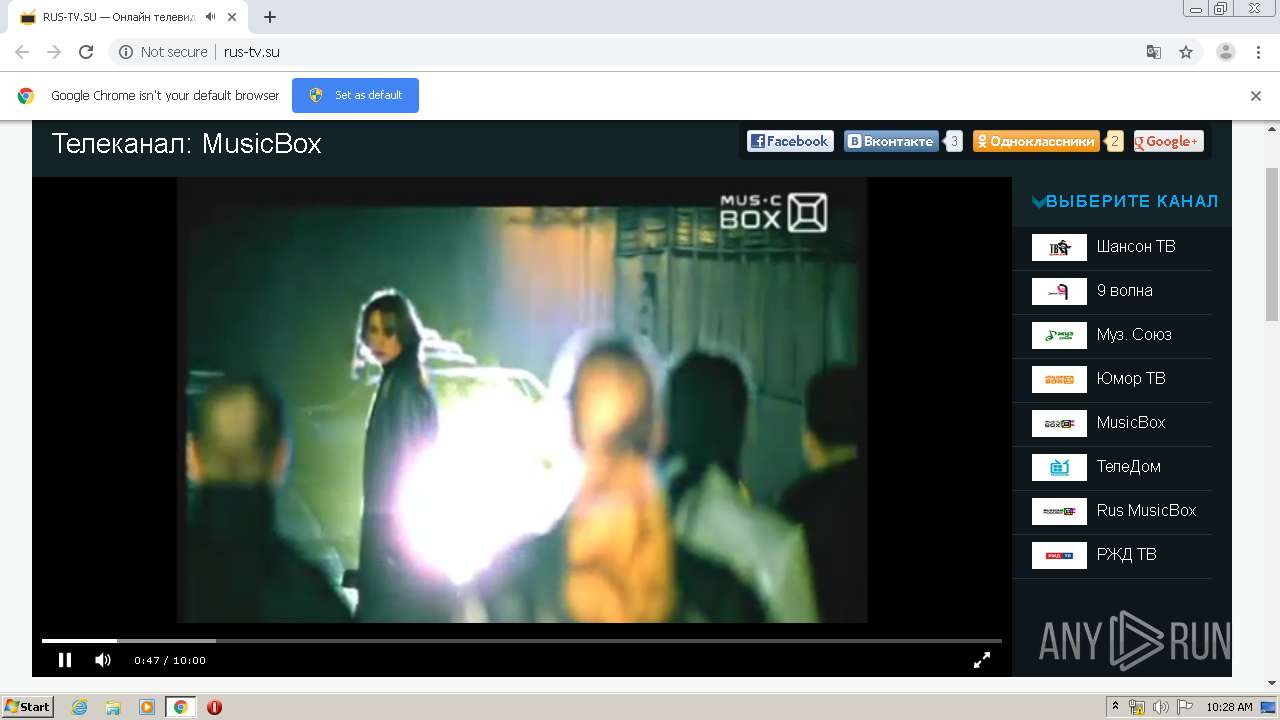Share page on Google+

click(x=1168, y=141)
